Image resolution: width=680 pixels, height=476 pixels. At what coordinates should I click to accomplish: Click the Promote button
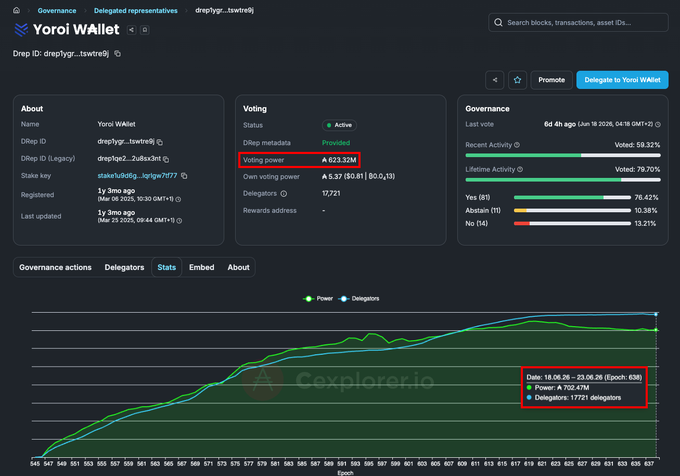click(552, 80)
